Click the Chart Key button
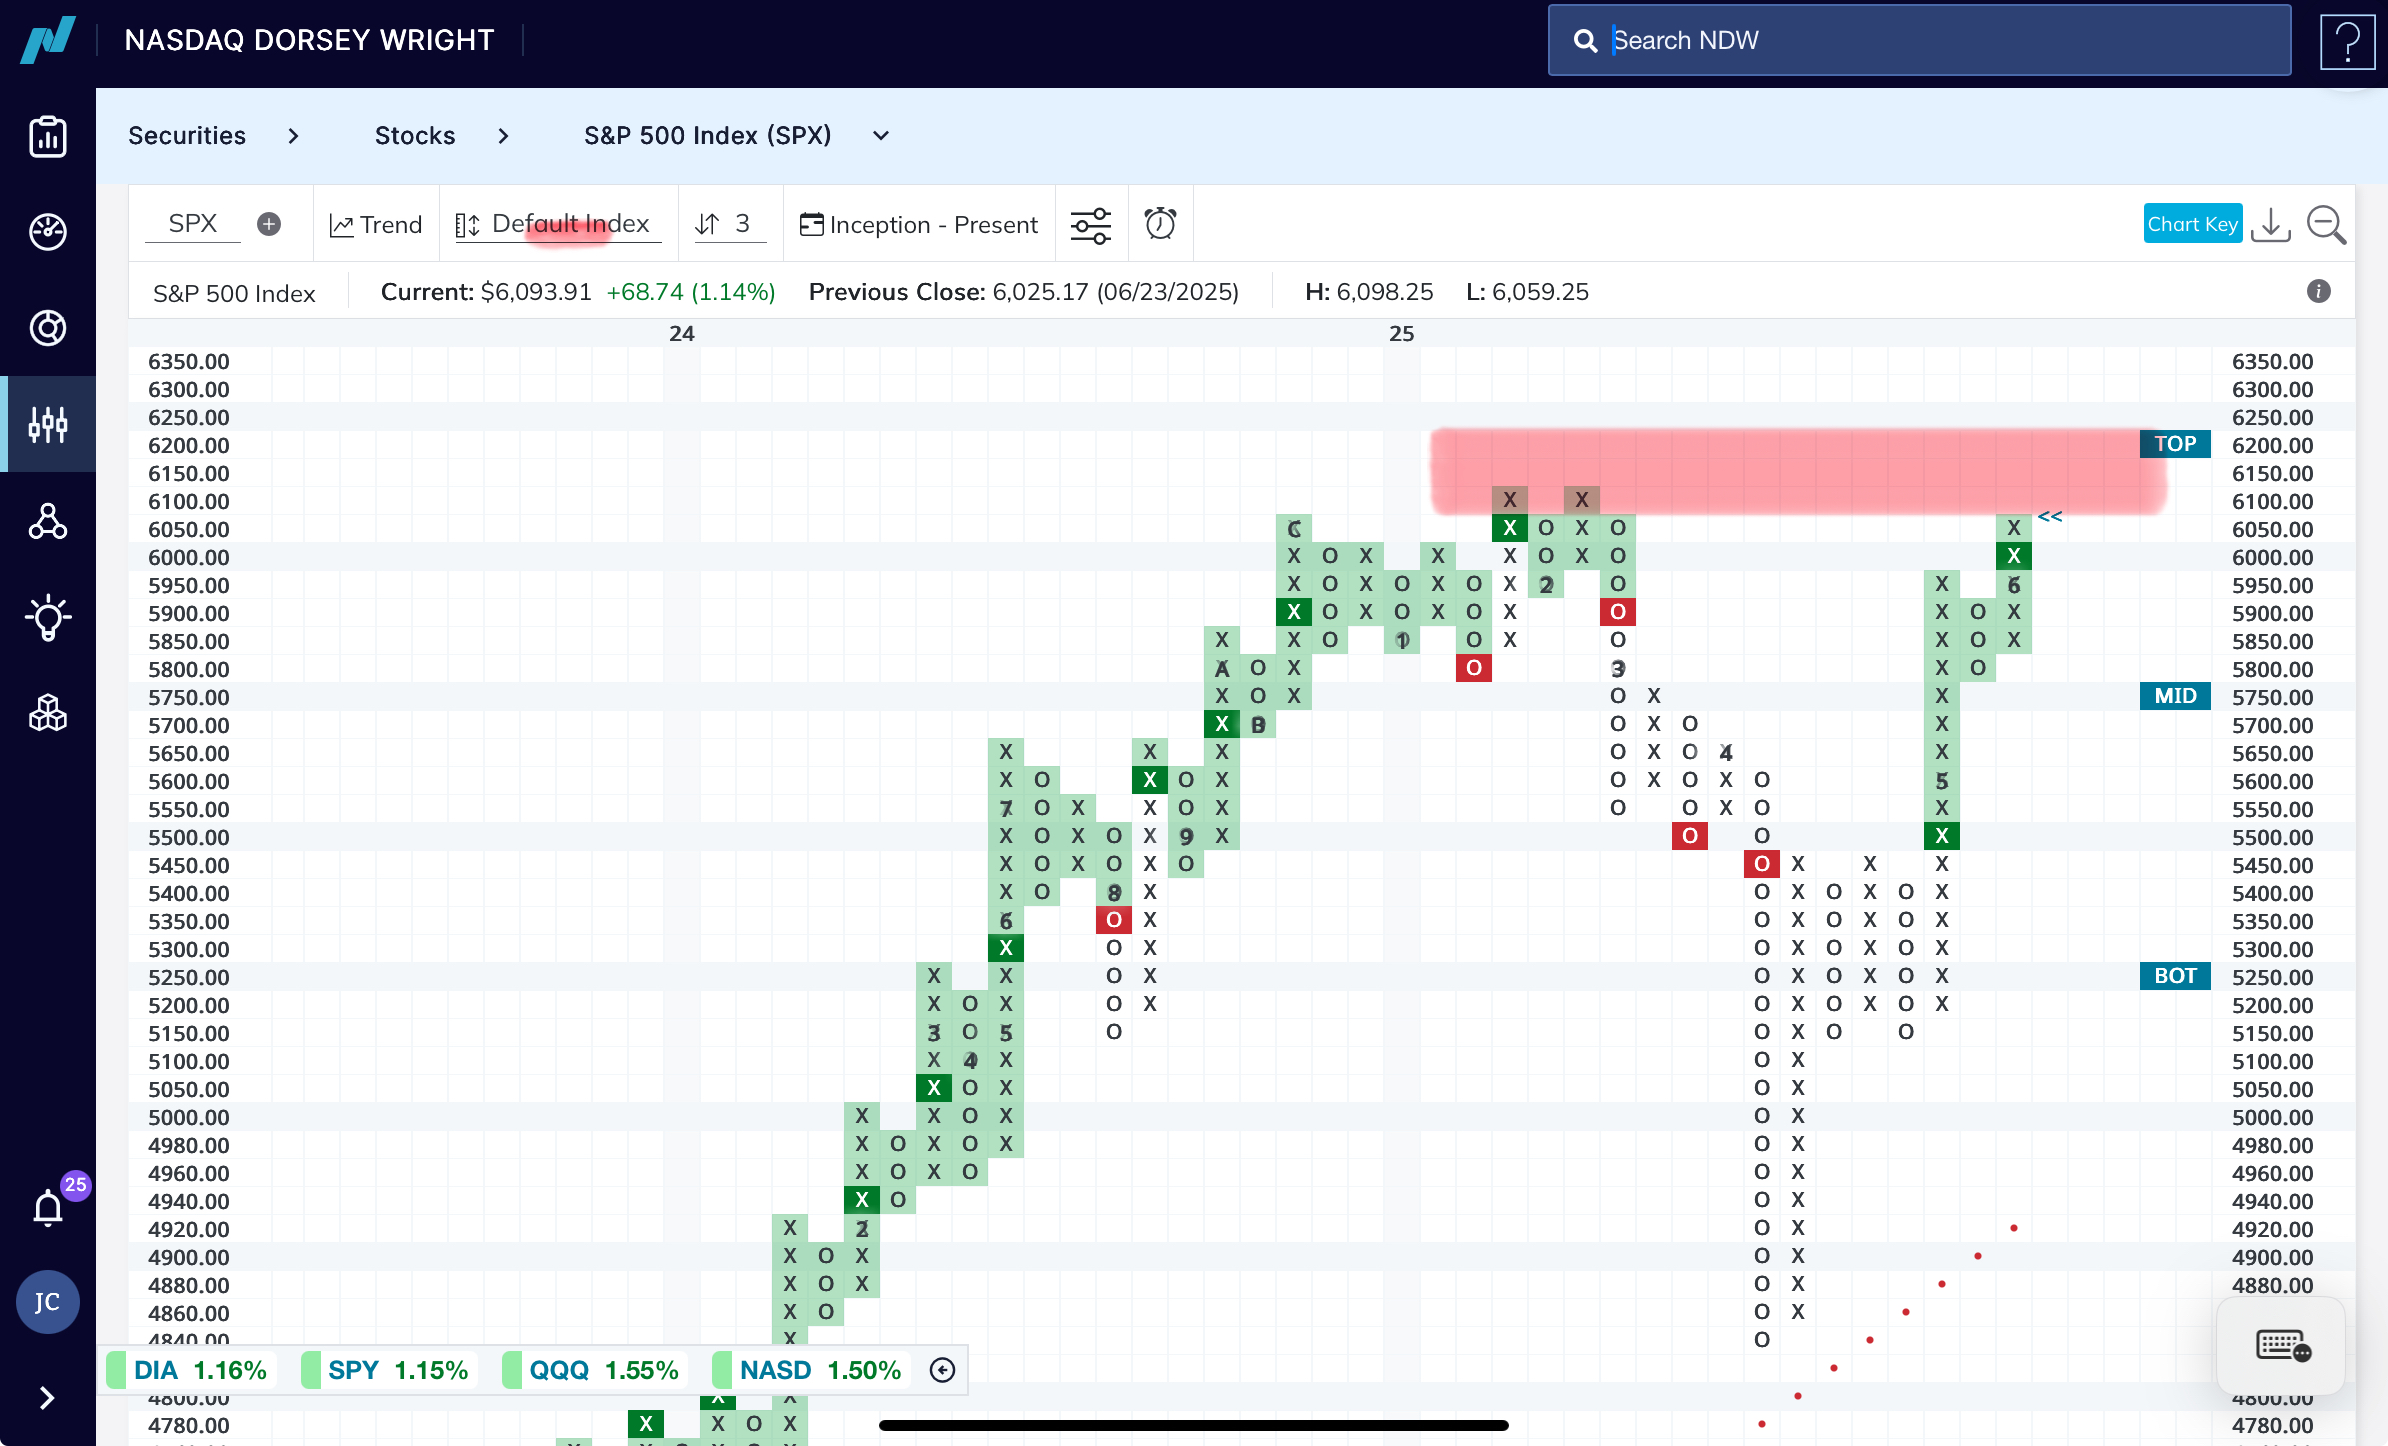 tap(2192, 224)
